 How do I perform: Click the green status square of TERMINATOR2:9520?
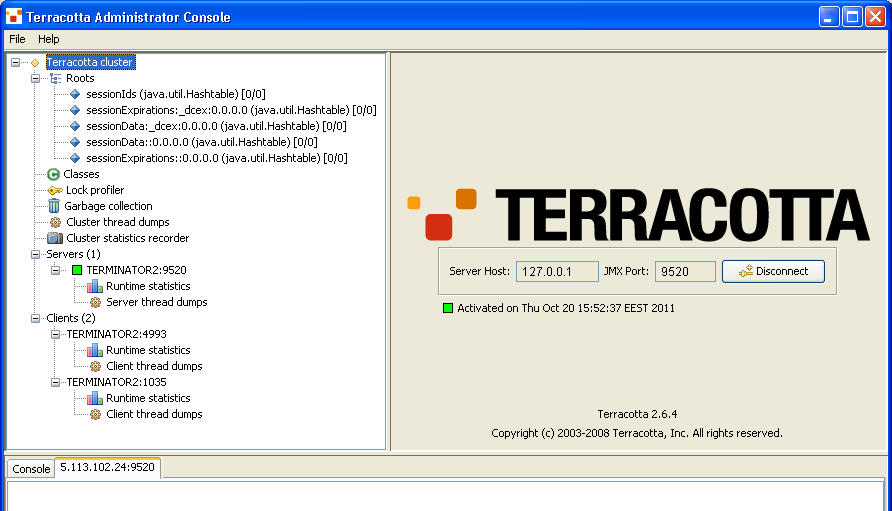click(x=77, y=270)
